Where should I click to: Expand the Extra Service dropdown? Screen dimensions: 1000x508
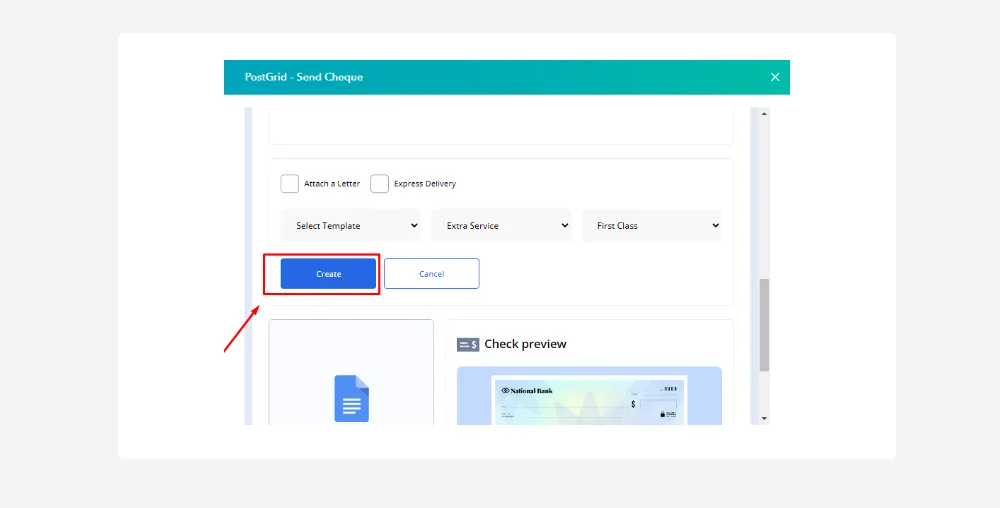[x=501, y=226]
